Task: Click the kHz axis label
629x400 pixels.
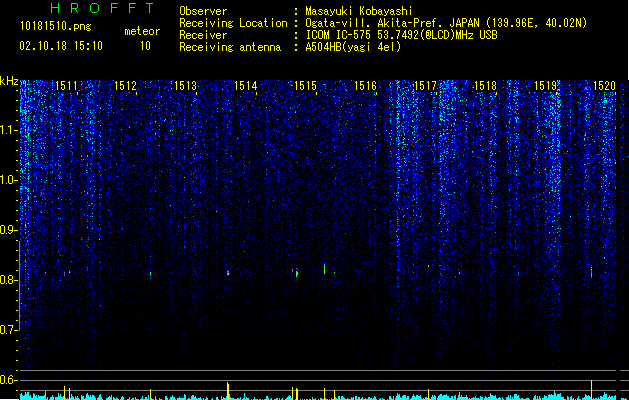Action: point(9,81)
